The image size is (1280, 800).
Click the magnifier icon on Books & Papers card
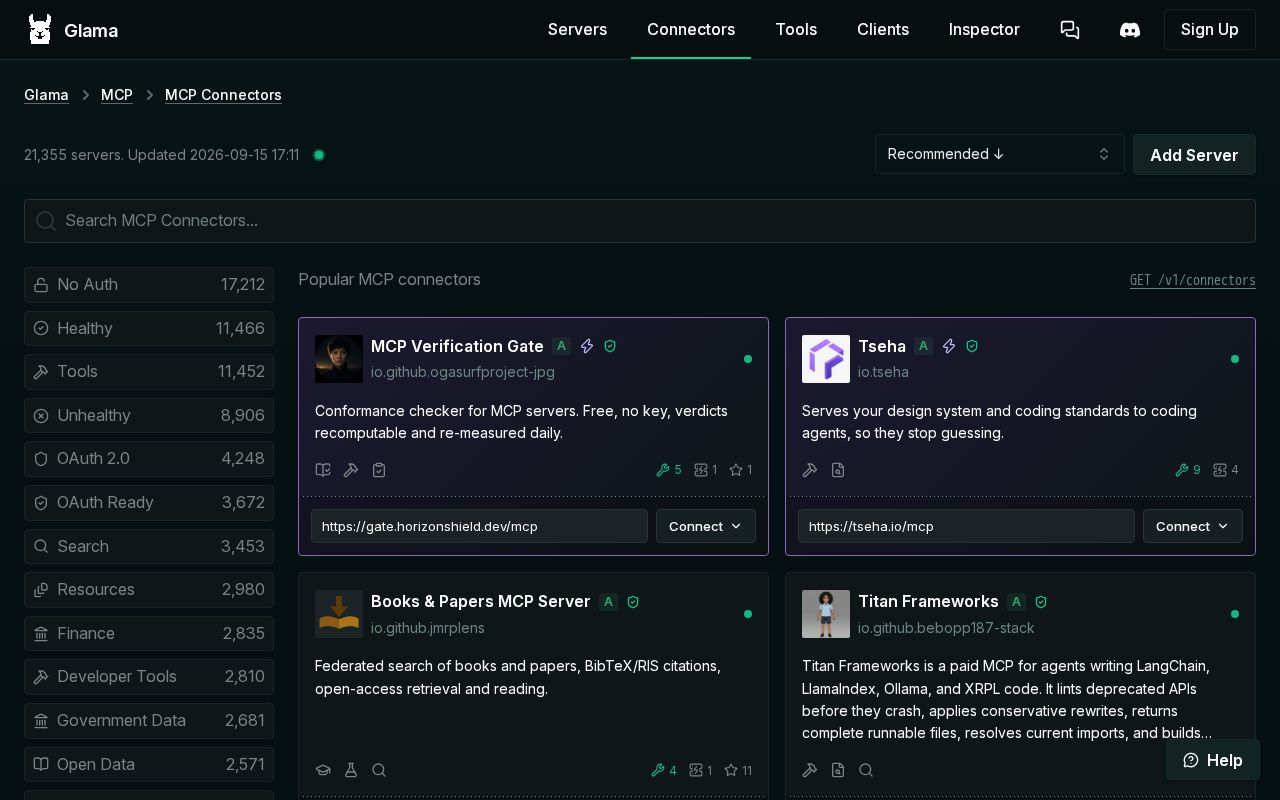click(x=379, y=770)
